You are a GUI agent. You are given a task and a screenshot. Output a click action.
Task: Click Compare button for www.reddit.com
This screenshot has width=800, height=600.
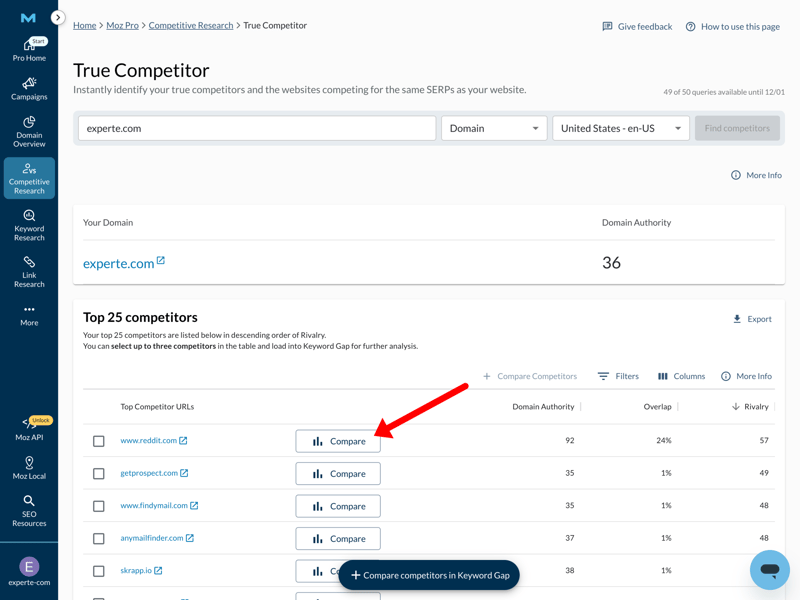(x=338, y=441)
